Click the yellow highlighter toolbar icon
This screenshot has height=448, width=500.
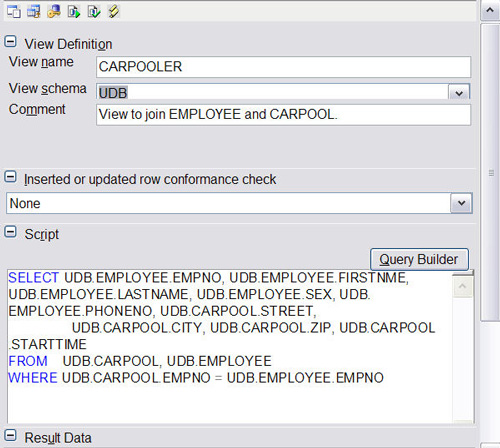114,12
